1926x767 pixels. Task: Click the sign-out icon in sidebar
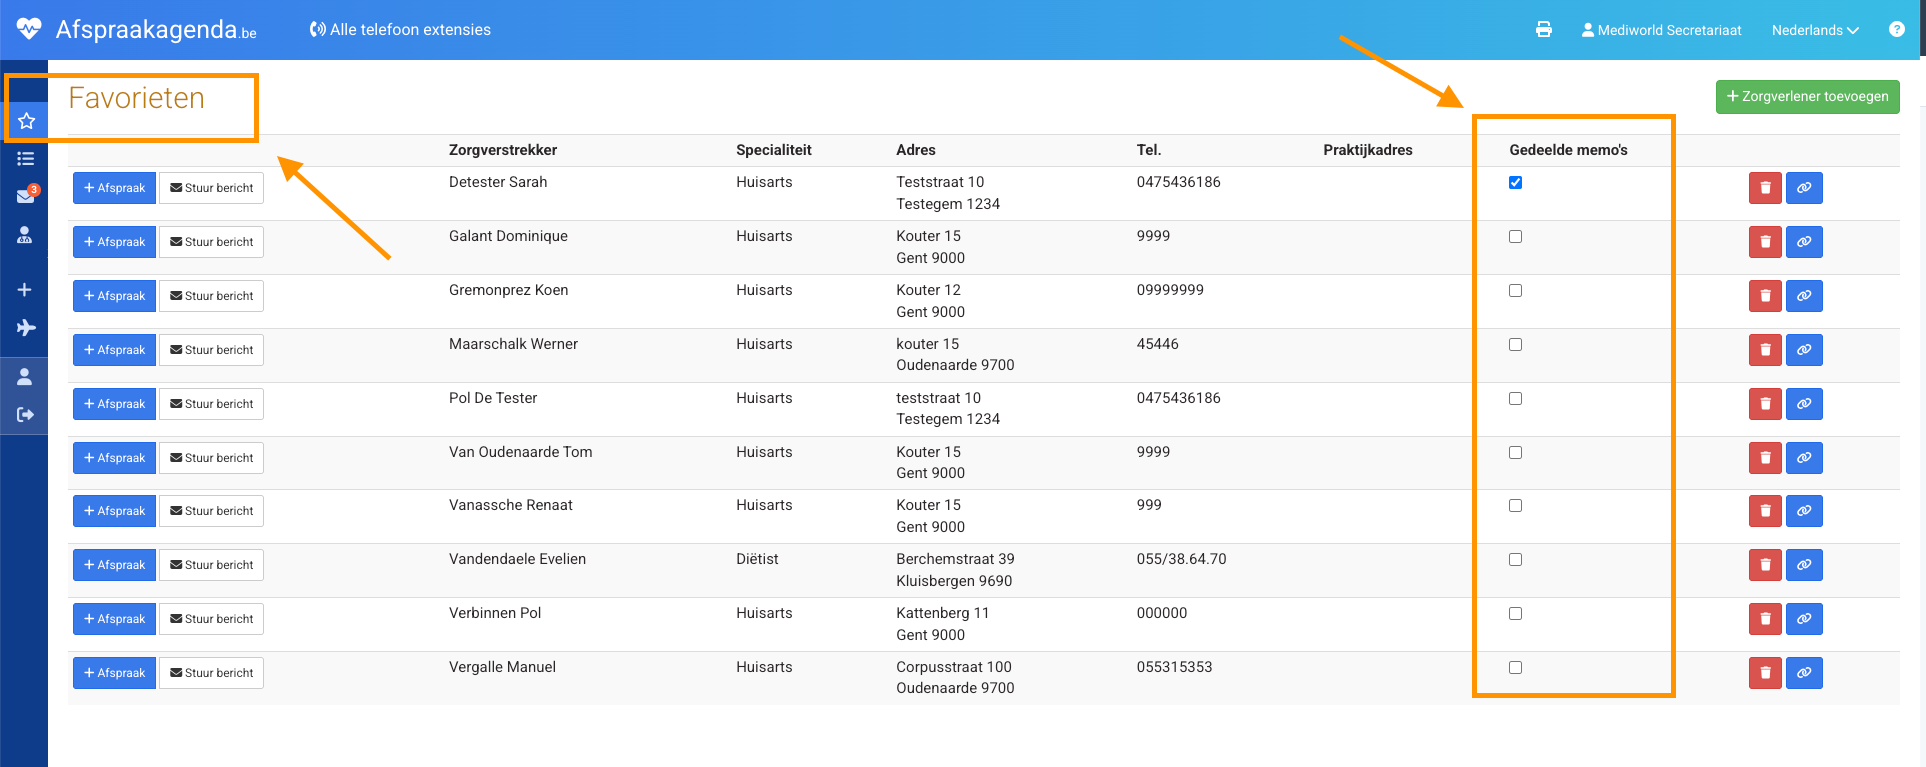click(x=26, y=414)
